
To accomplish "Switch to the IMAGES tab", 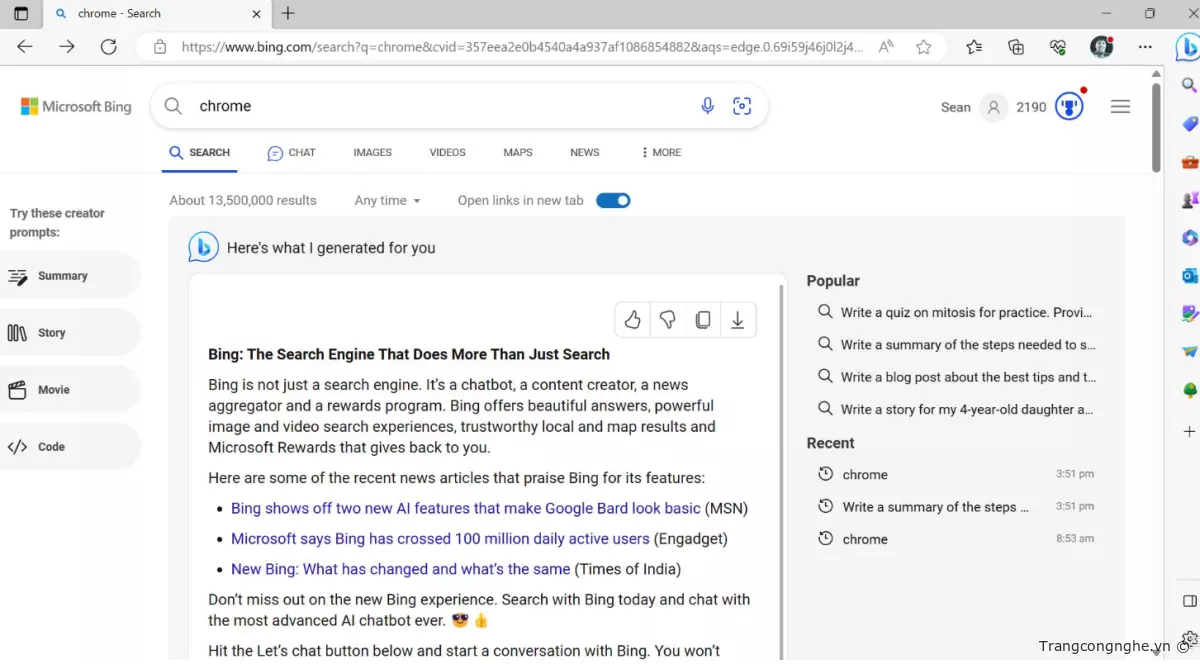I will 372,153.
